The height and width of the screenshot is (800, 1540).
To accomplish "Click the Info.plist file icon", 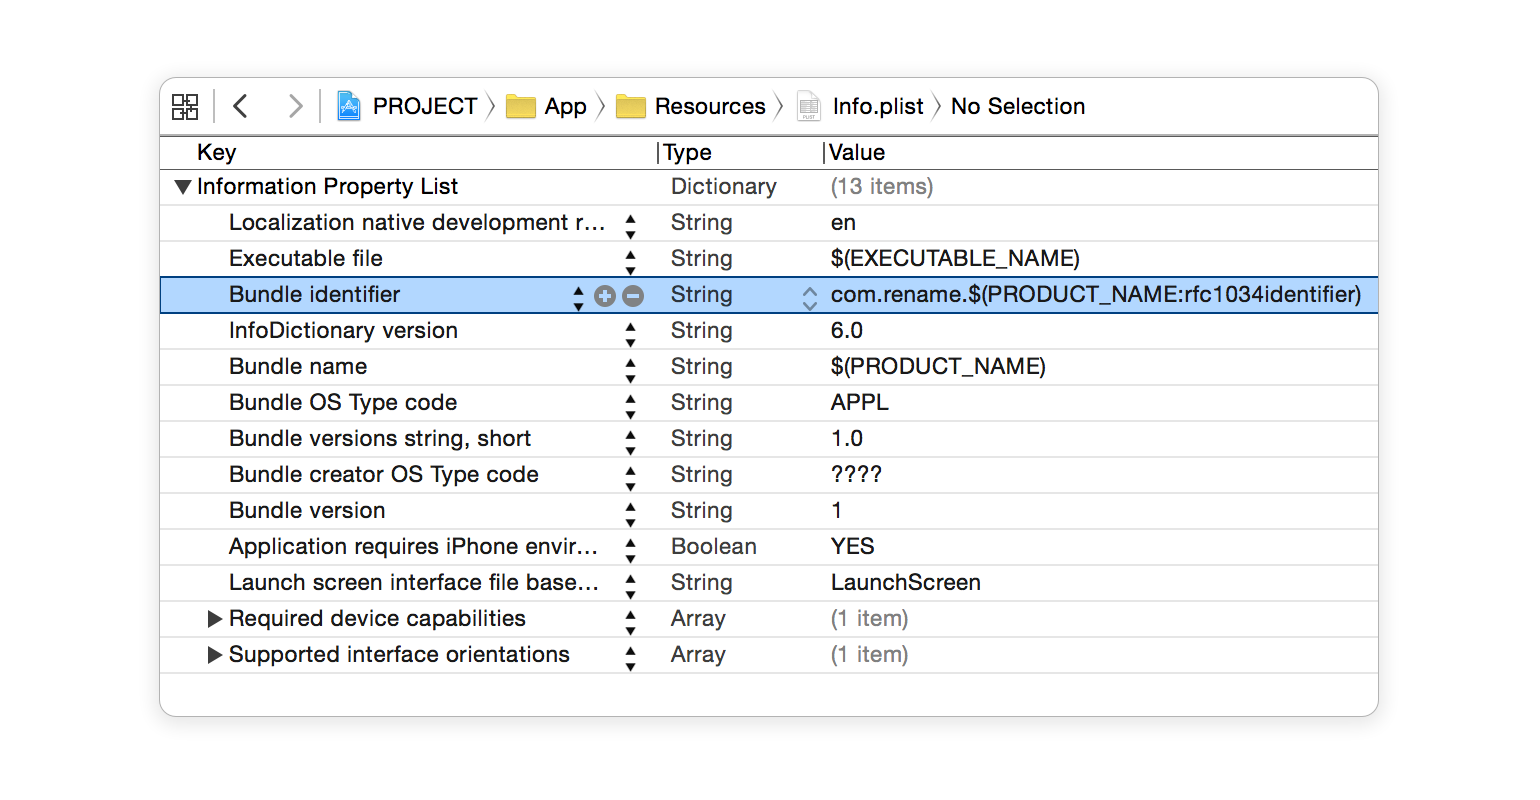I will pyautogui.click(x=808, y=106).
